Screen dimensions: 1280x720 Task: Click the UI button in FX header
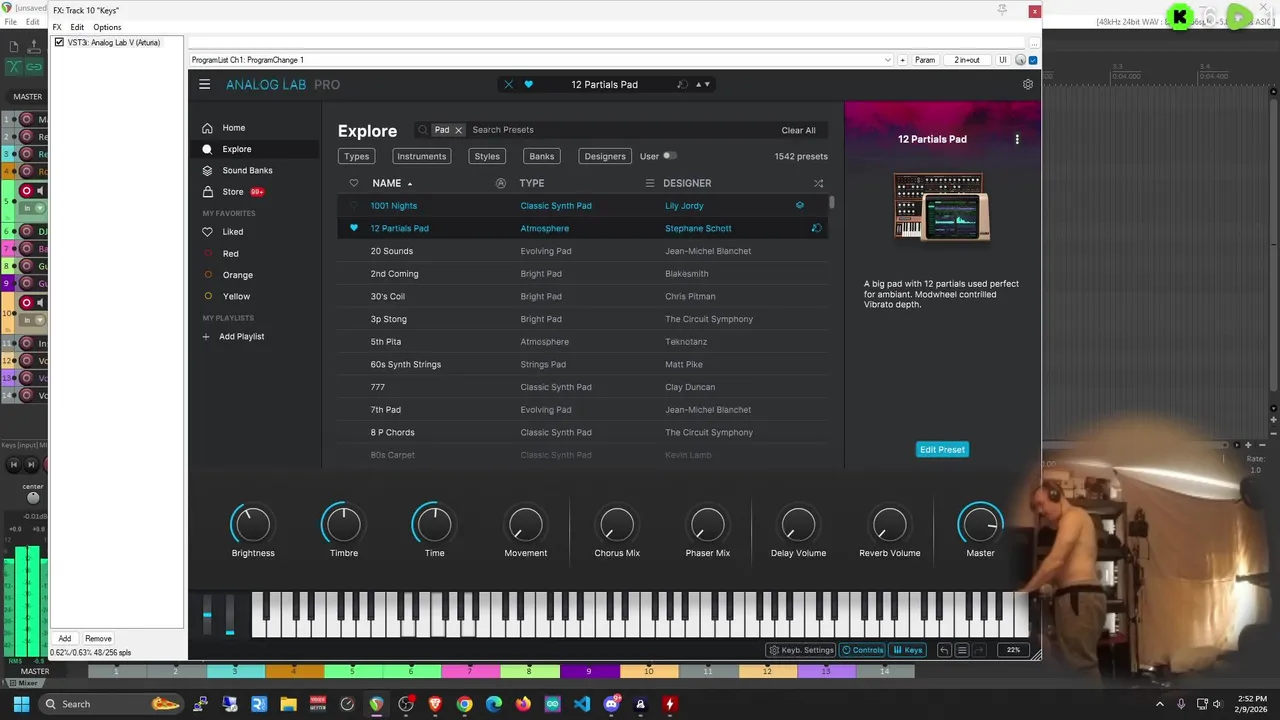[x=1003, y=60]
